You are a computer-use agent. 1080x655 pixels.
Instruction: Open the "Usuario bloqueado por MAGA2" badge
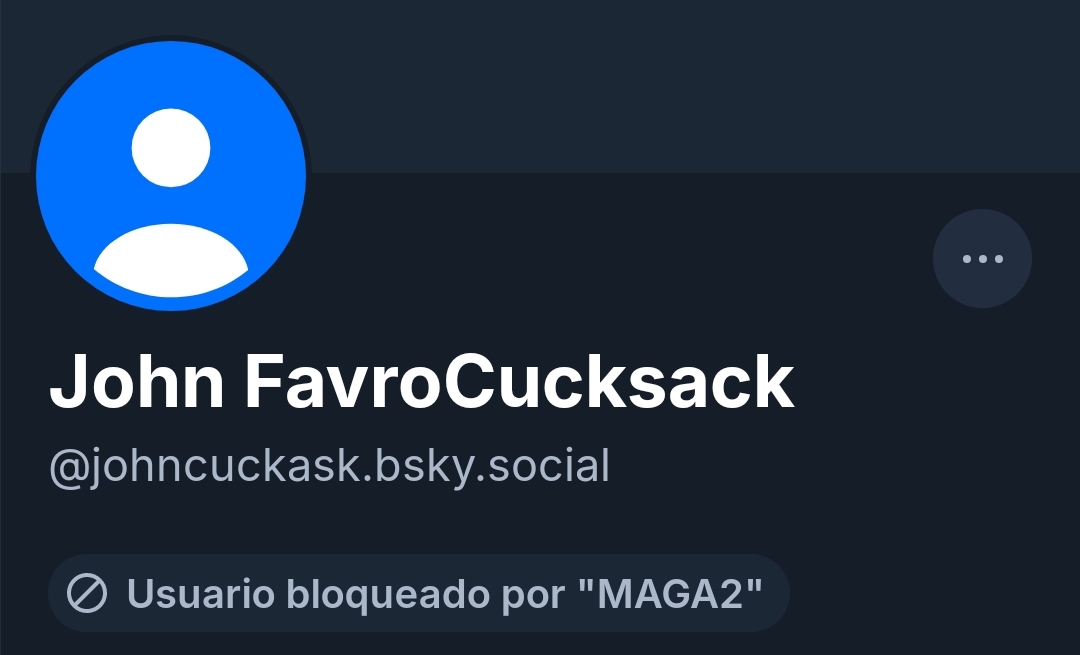coord(419,593)
